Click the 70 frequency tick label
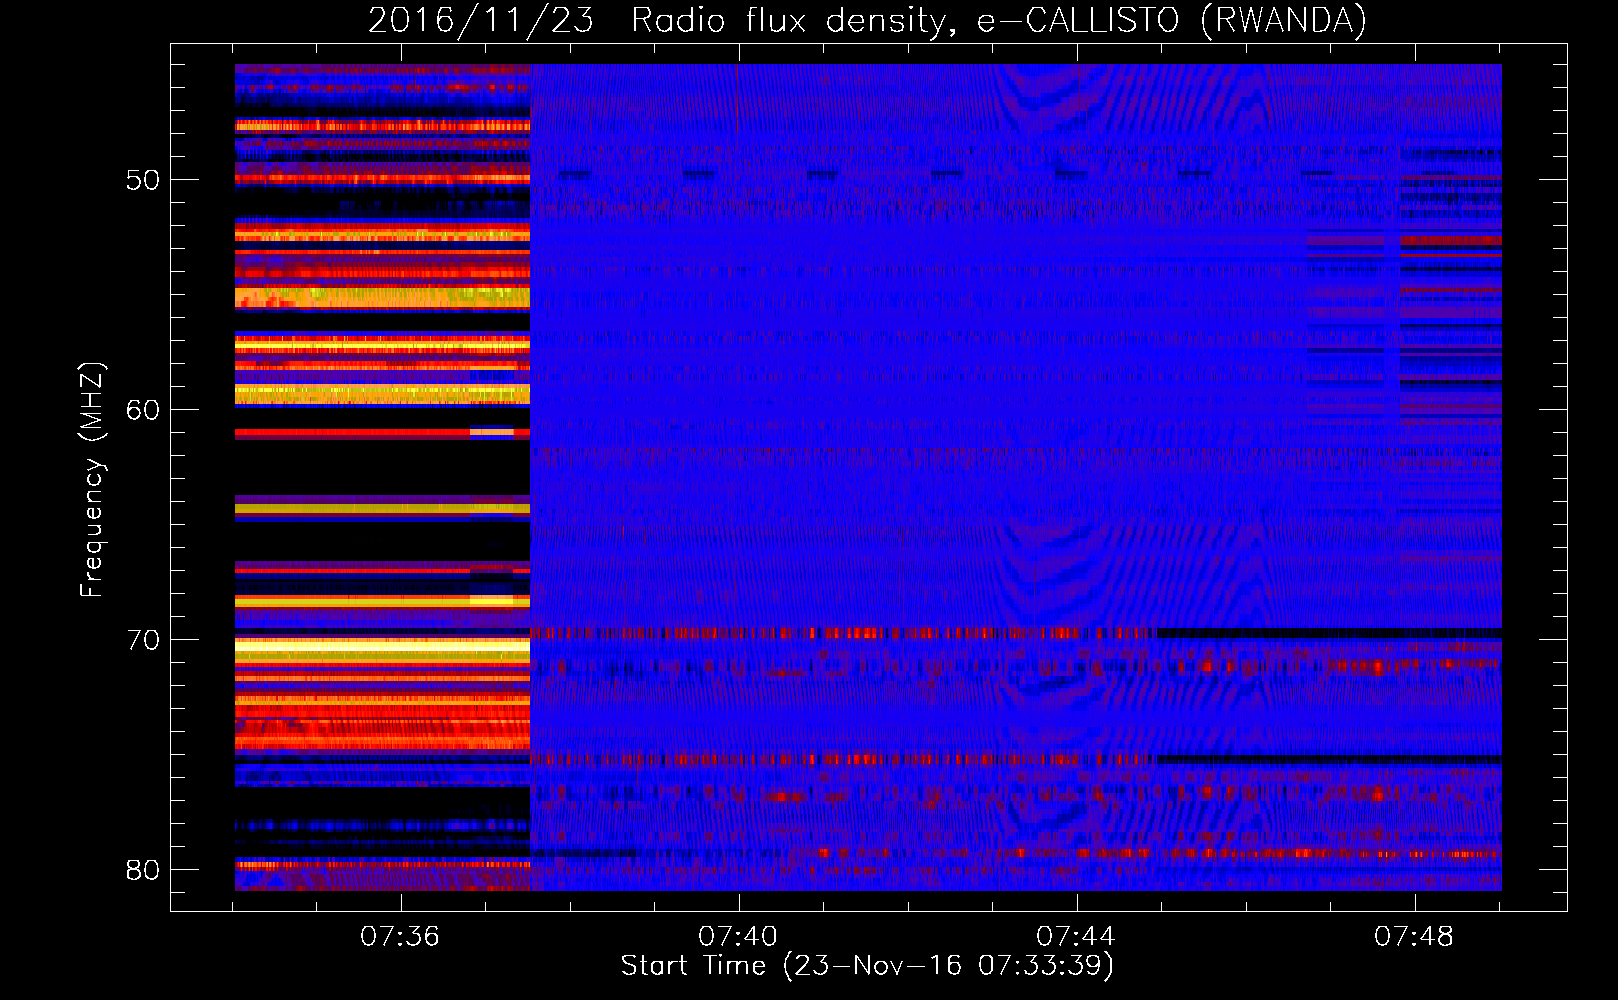The width and height of the screenshot is (1618, 1000). [143, 640]
